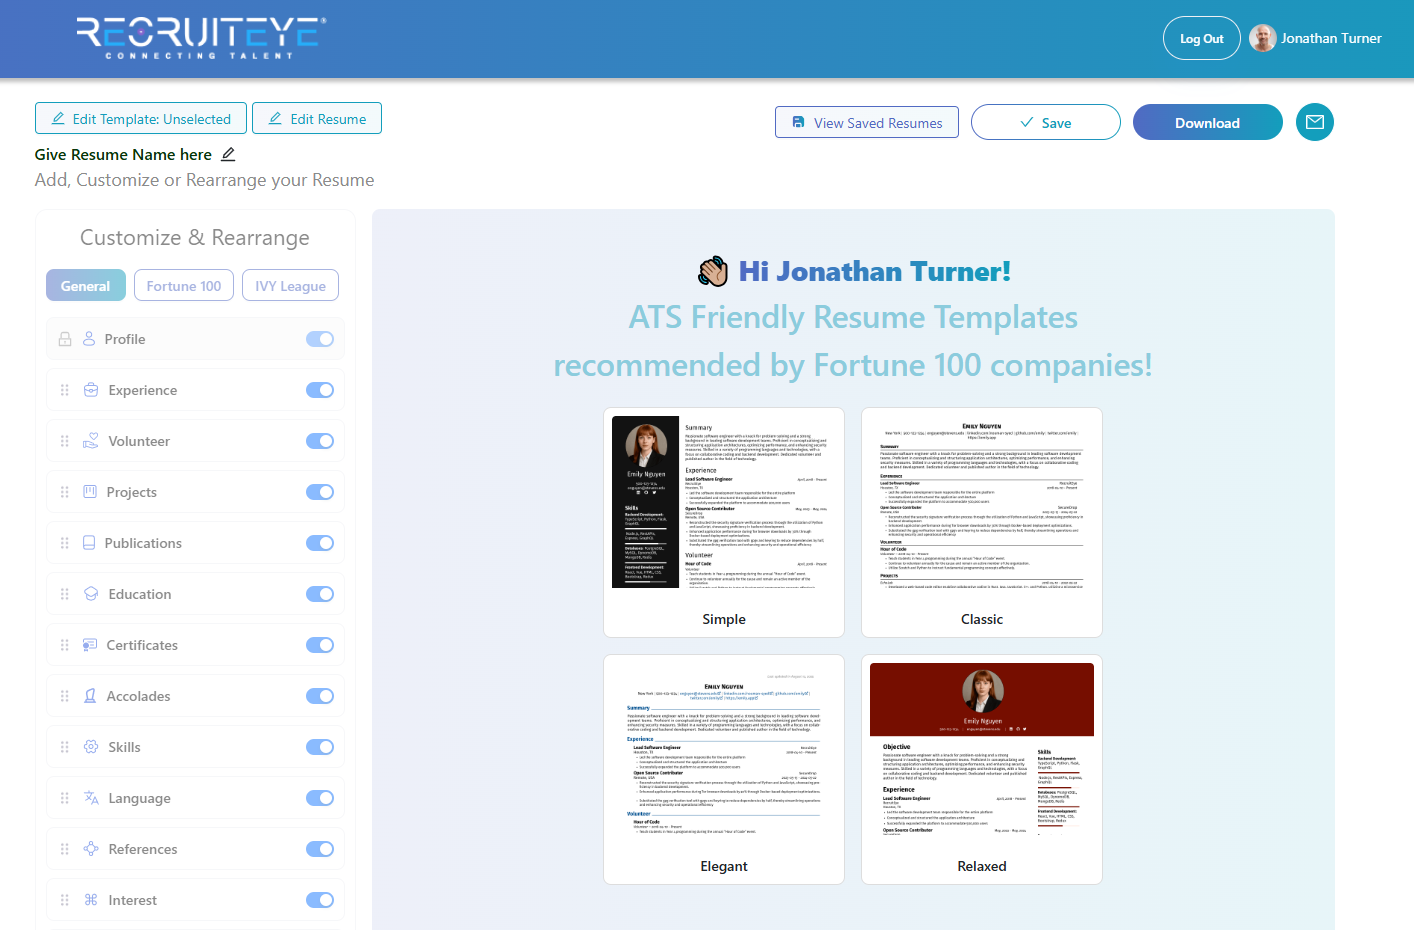1414x930 pixels.
Task: Click the lock icon on Profile row
Action: [65, 339]
